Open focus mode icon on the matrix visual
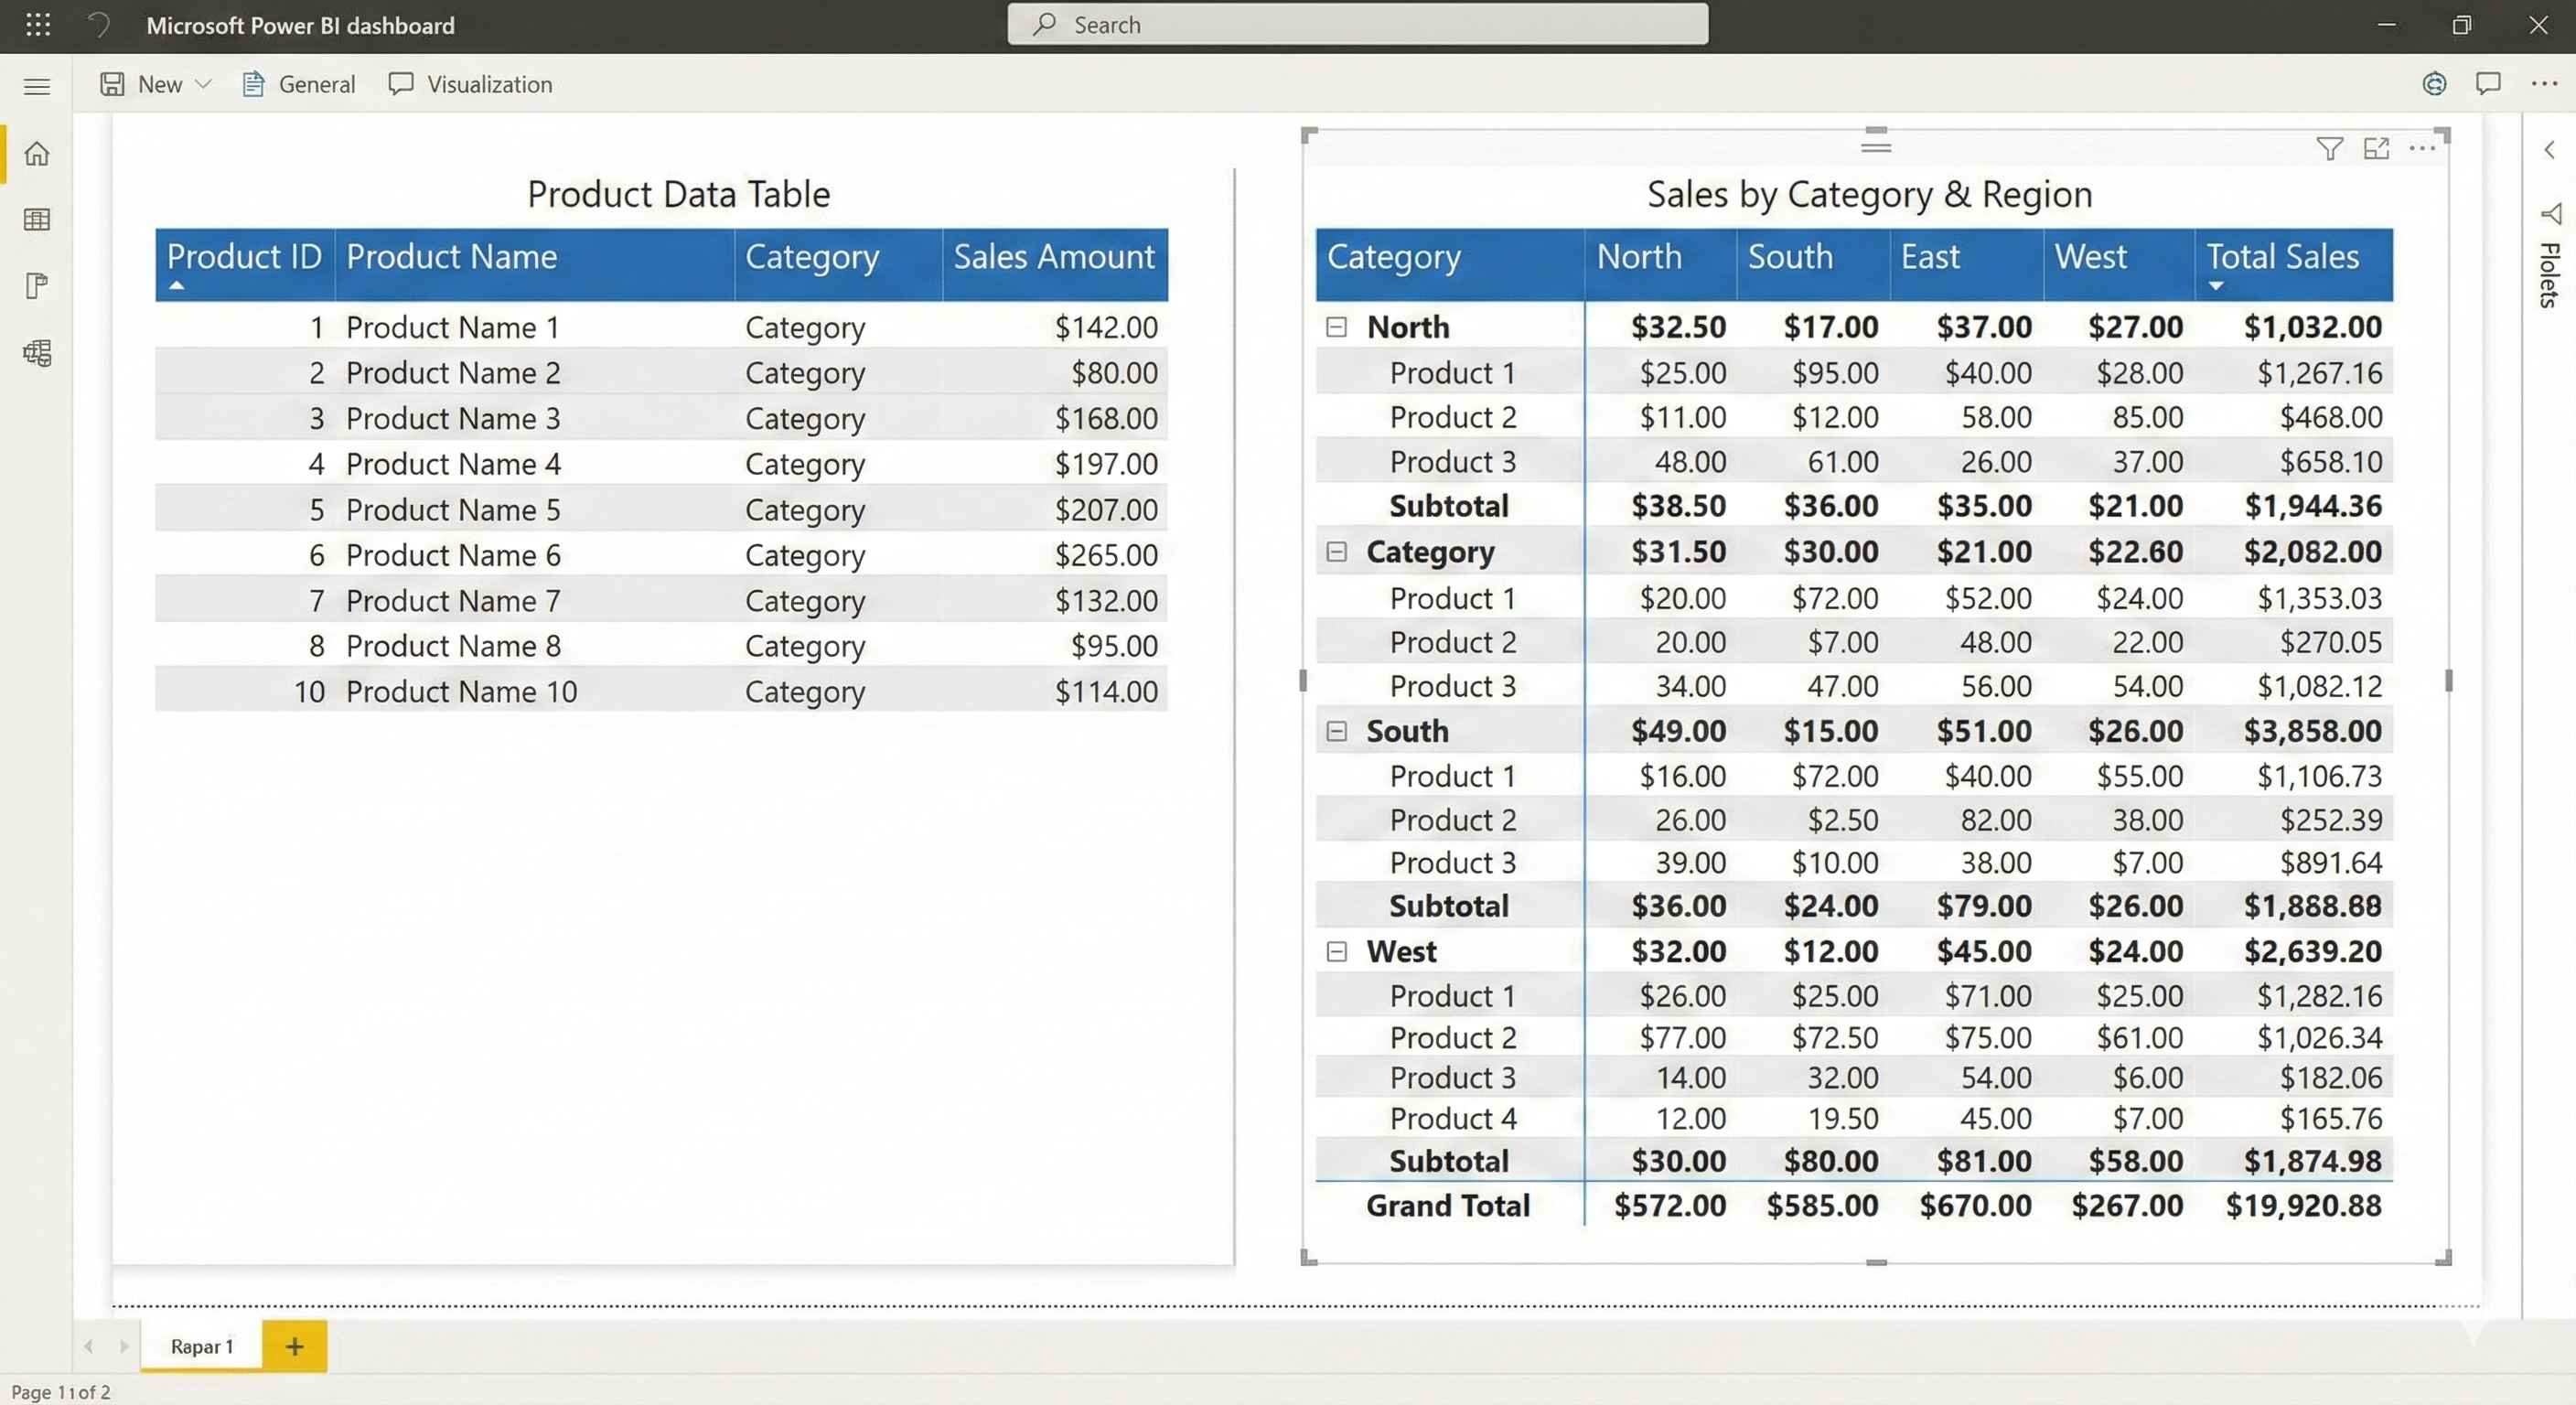The height and width of the screenshot is (1405, 2576). click(x=2376, y=149)
